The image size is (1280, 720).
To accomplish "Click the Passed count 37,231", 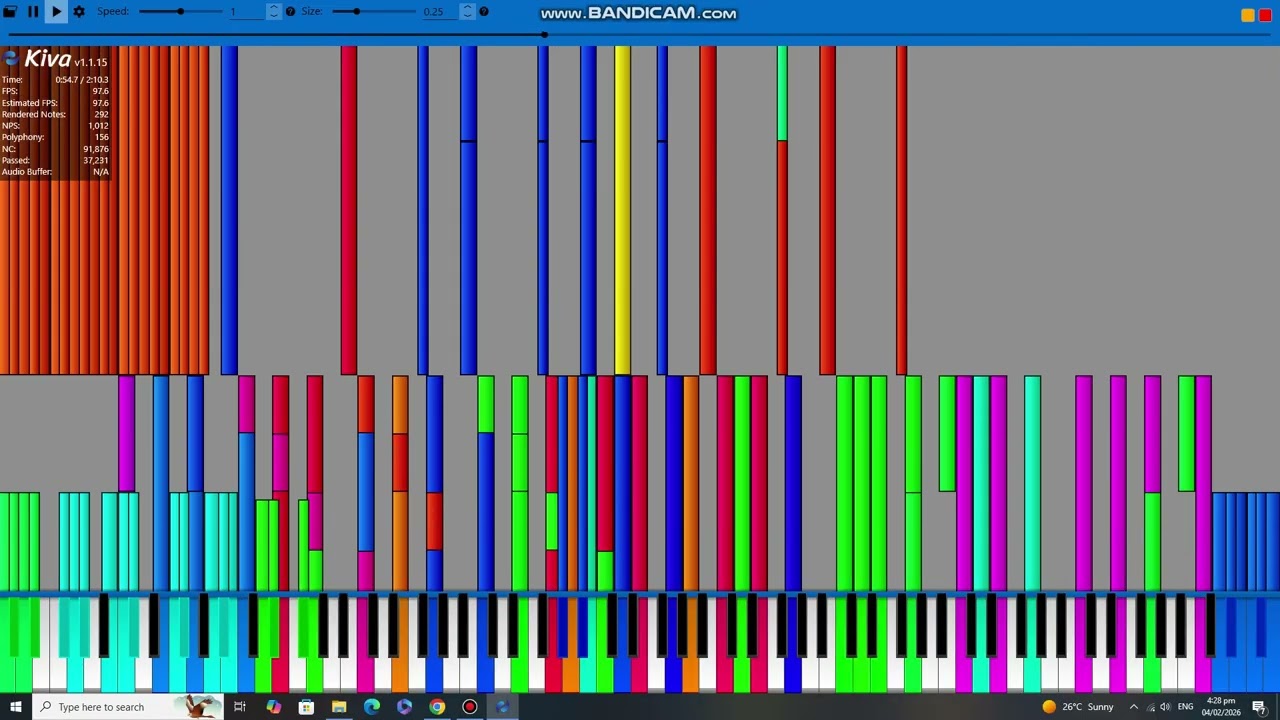I will (x=96, y=160).
